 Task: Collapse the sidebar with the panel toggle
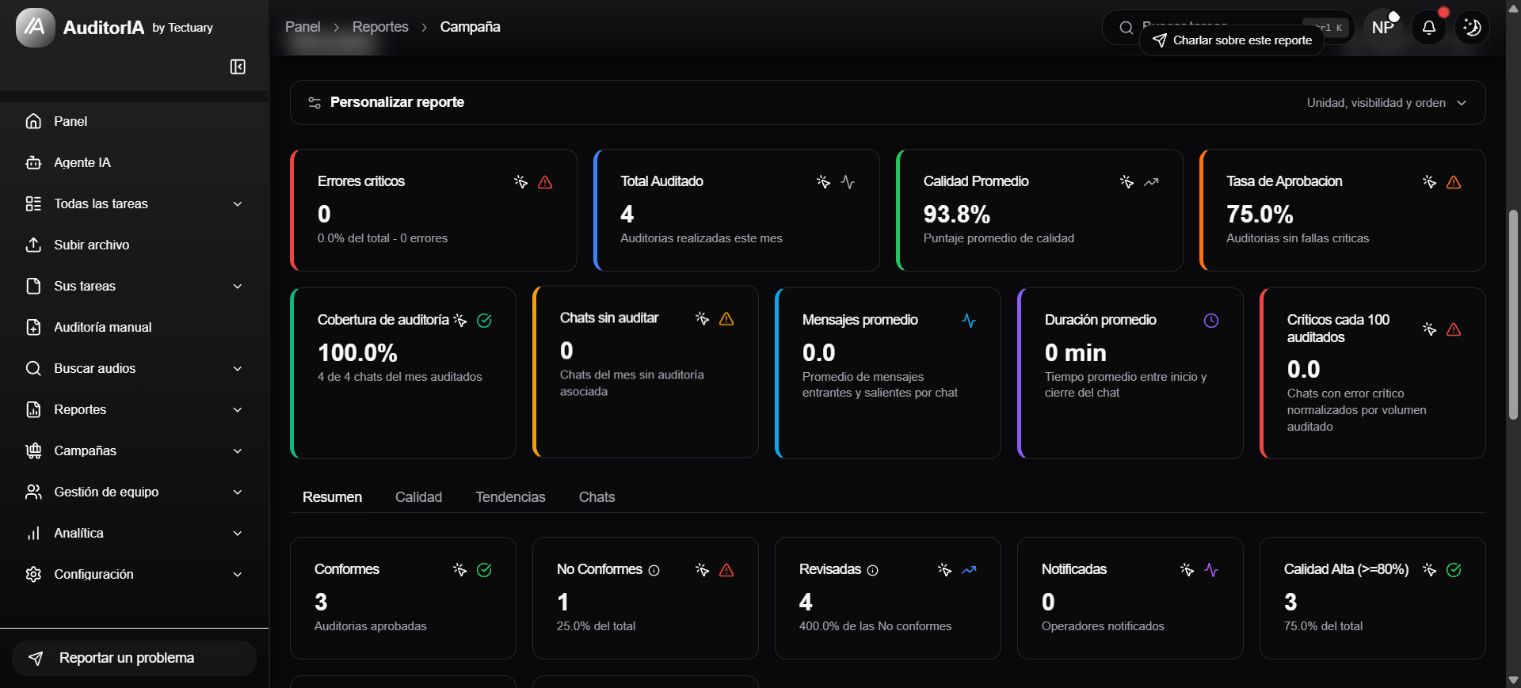(238, 67)
